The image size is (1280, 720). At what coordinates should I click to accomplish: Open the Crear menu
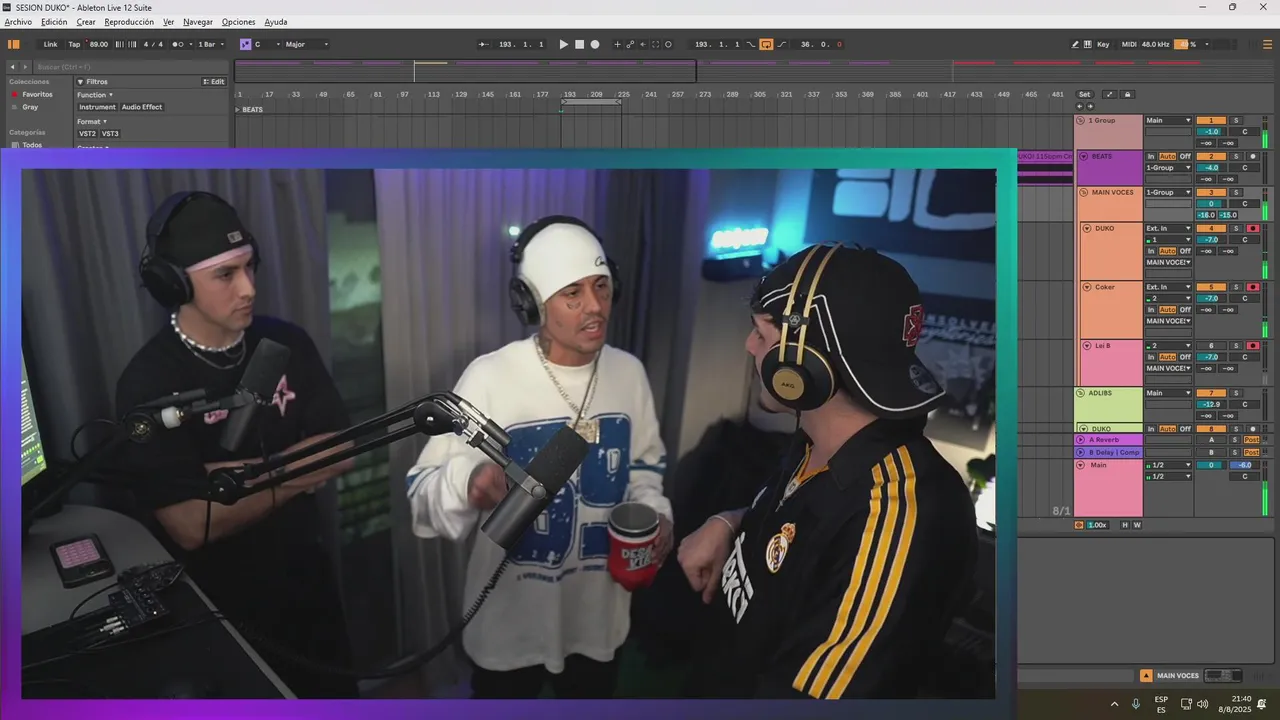point(86,22)
